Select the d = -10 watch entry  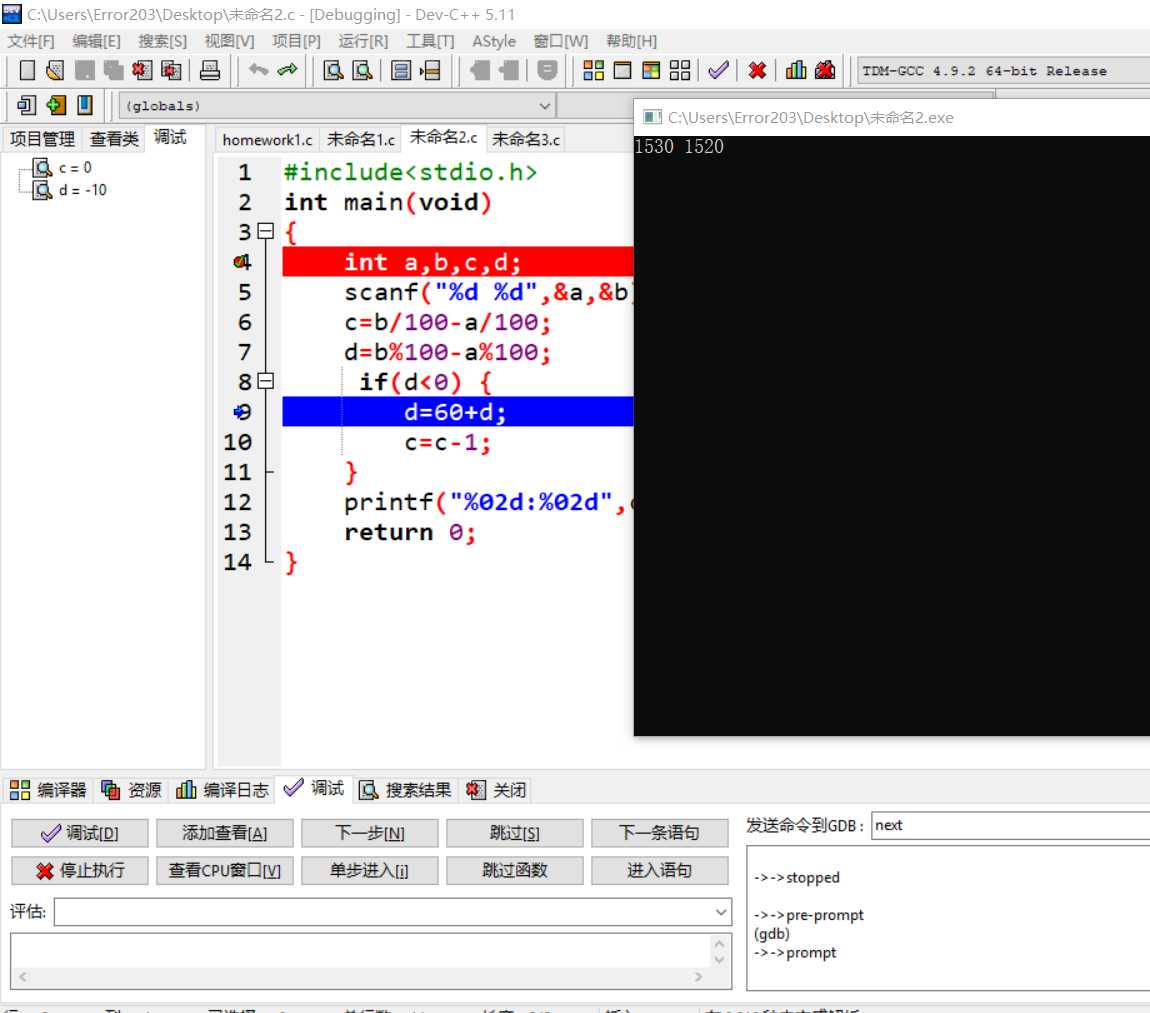82,190
